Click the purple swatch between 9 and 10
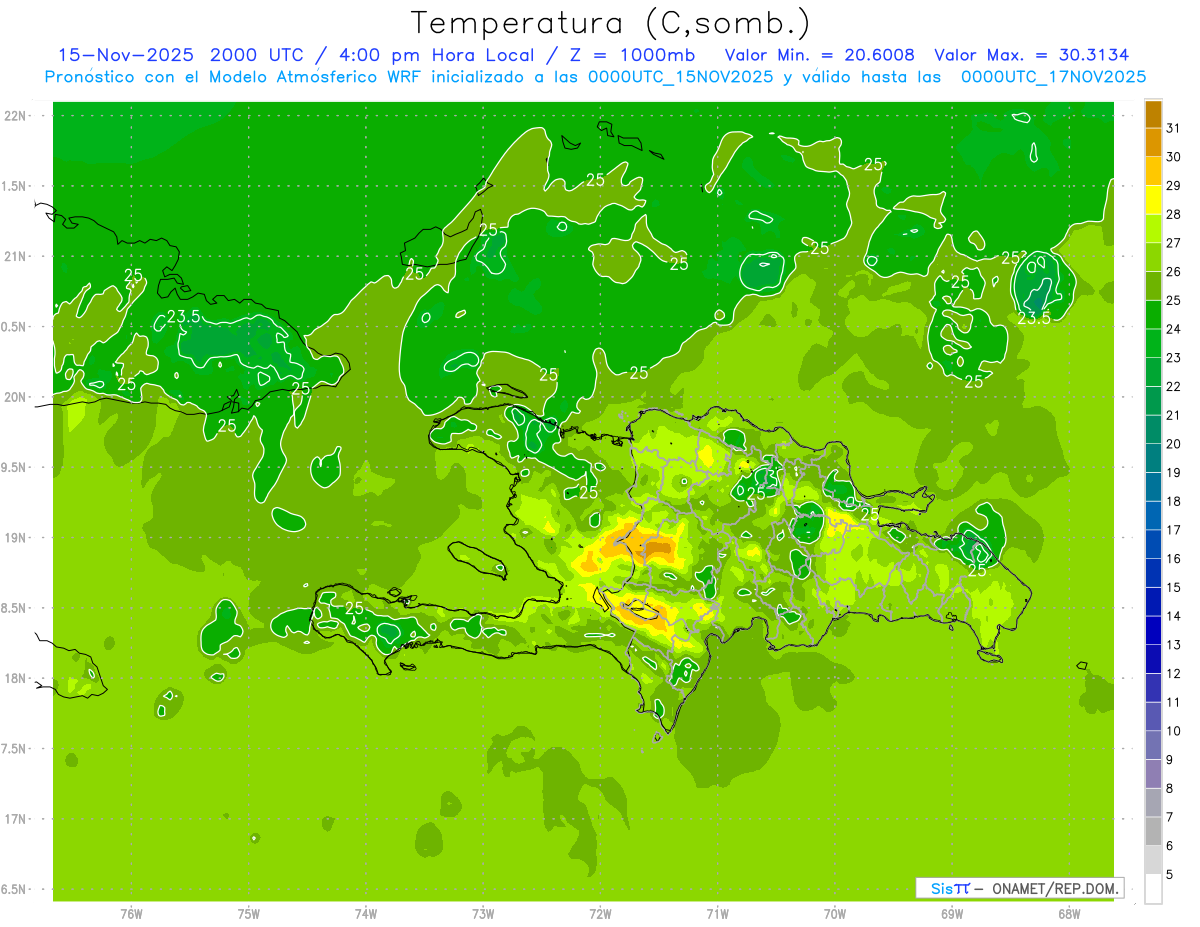 1153,745
